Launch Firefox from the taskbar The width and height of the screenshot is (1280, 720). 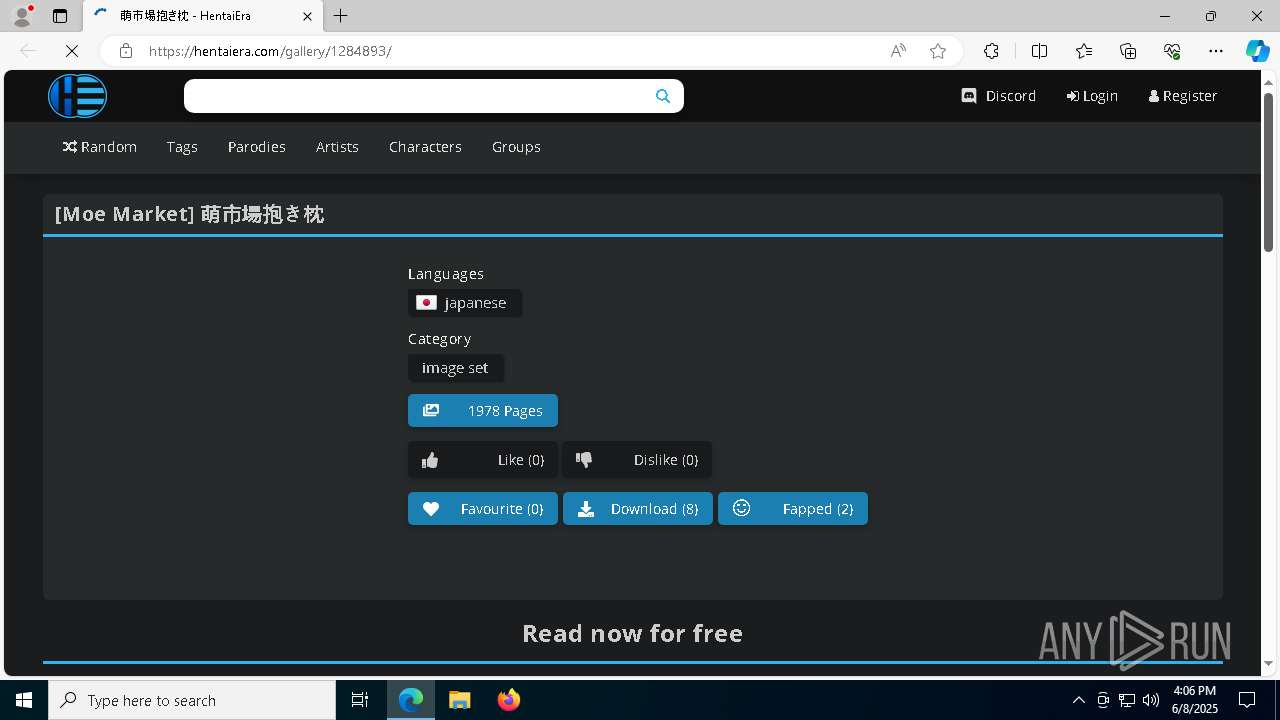[x=509, y=700]
